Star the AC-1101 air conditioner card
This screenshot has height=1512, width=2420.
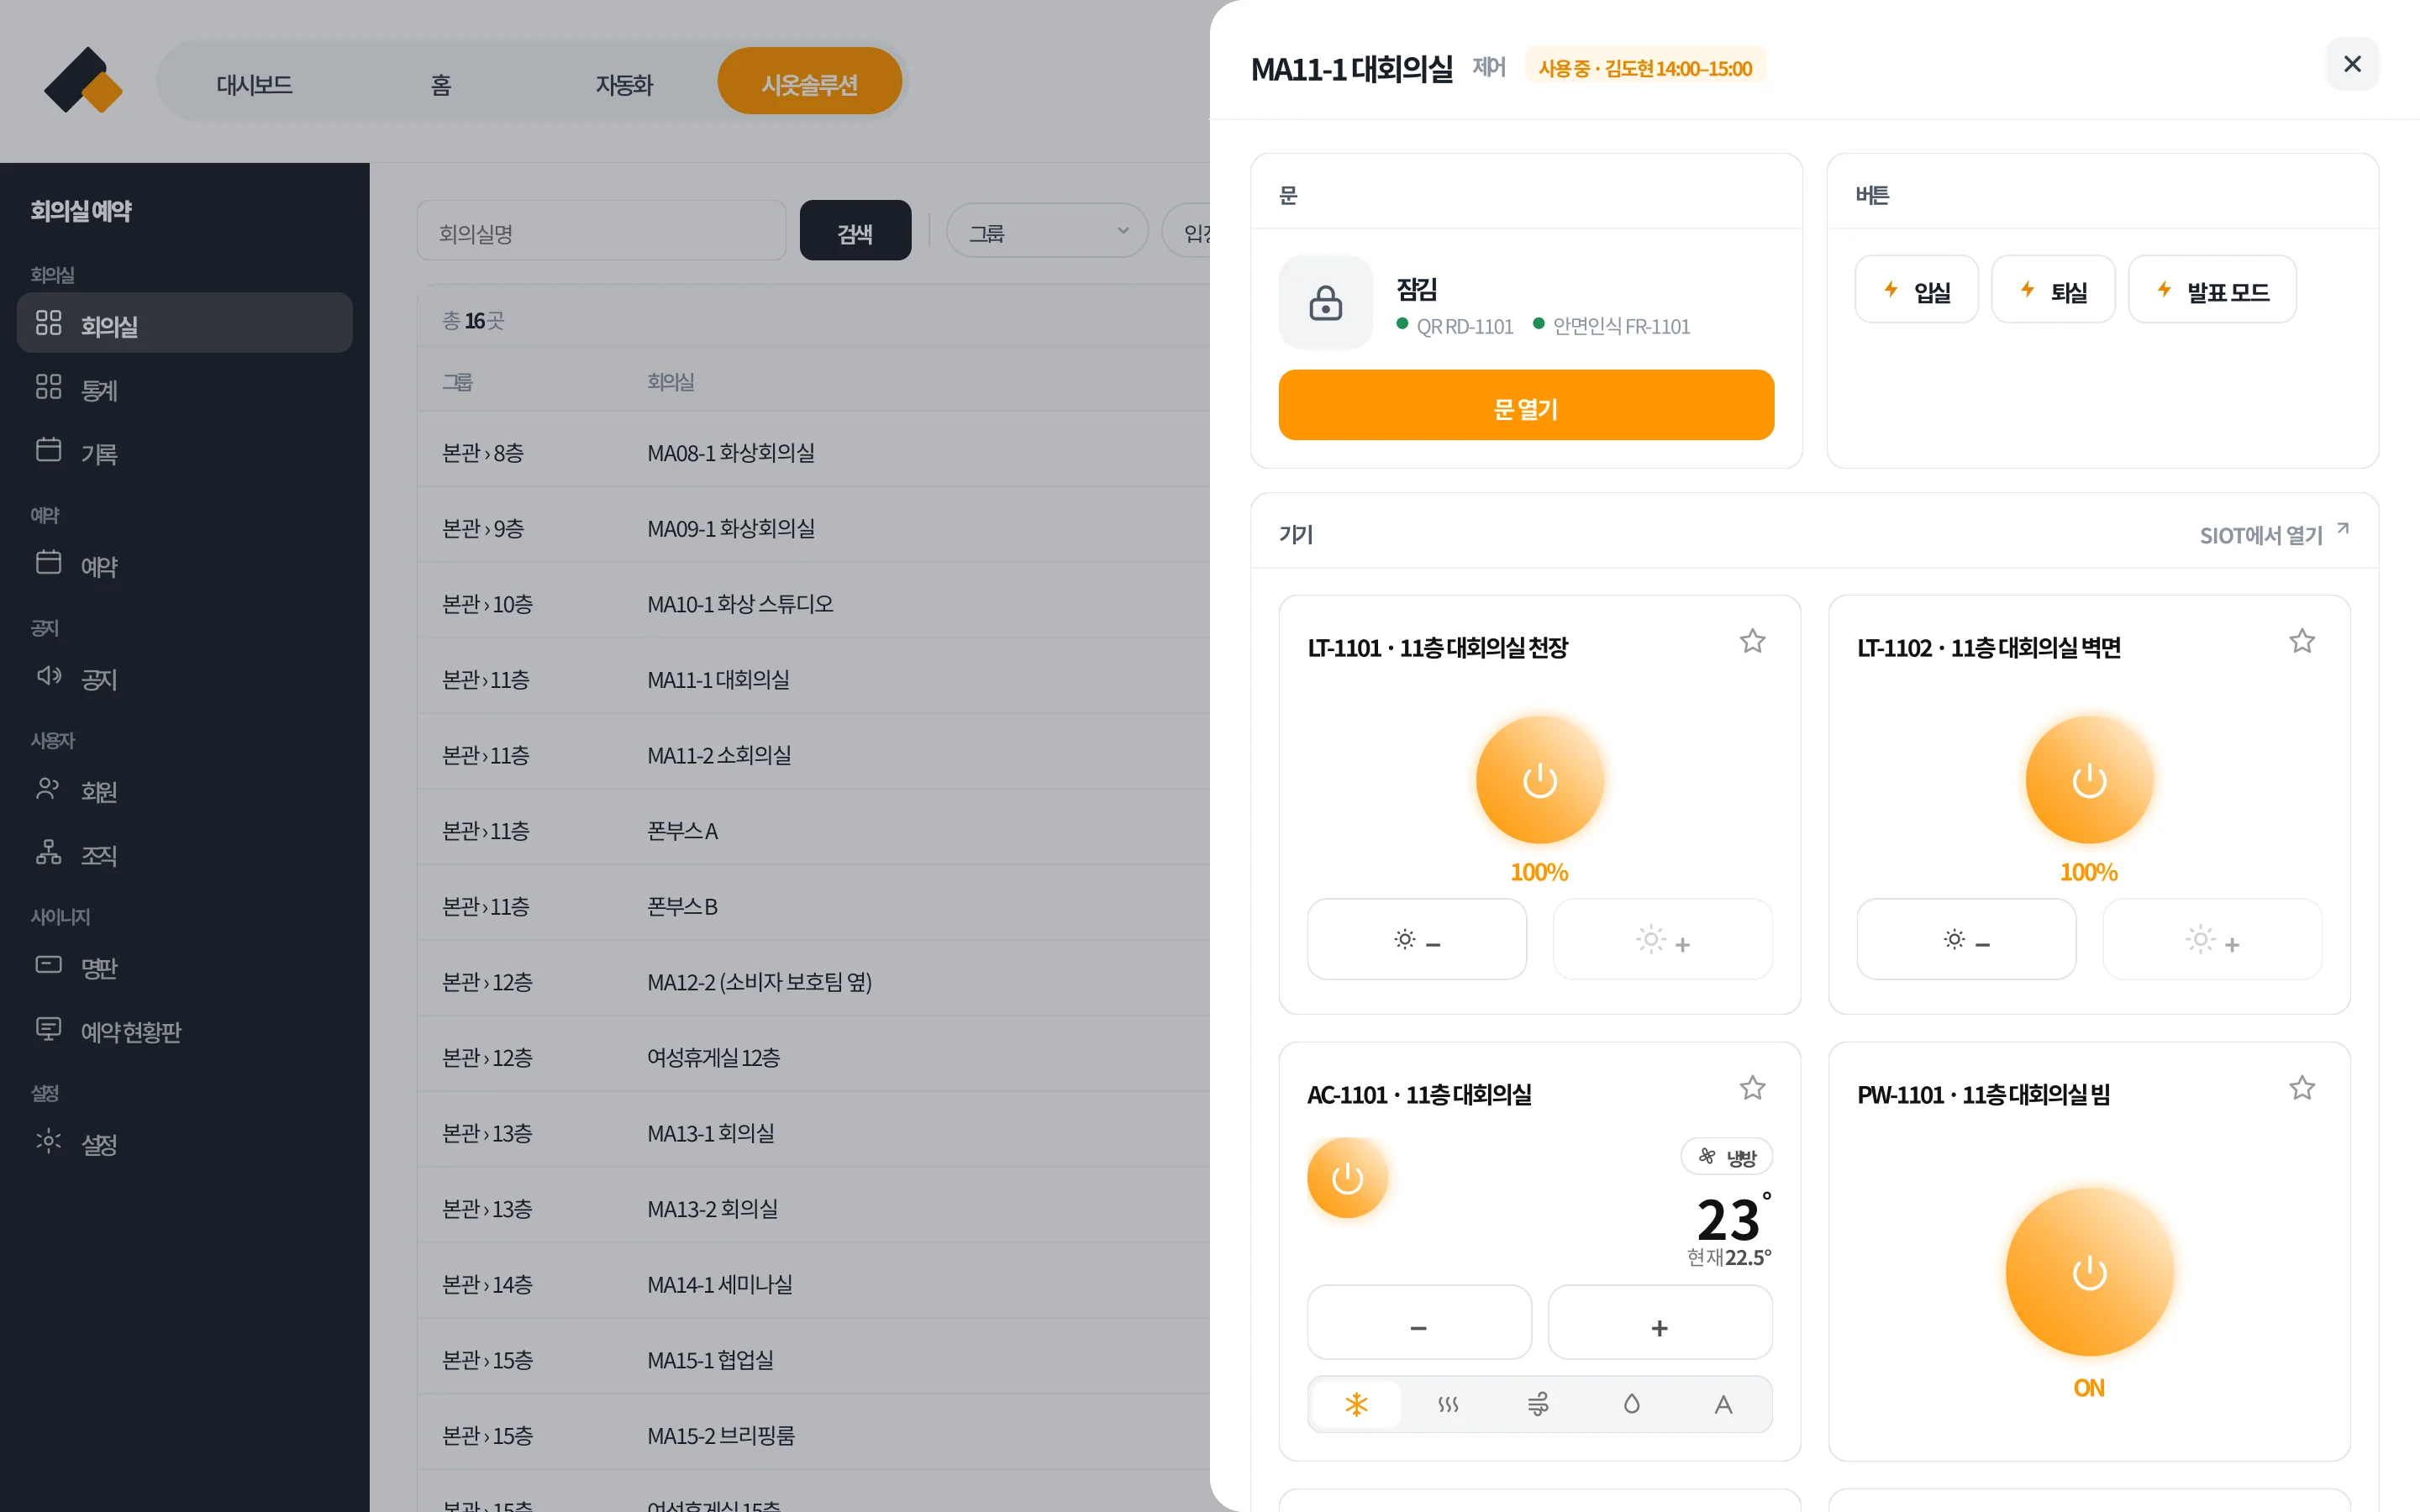1752,1088
